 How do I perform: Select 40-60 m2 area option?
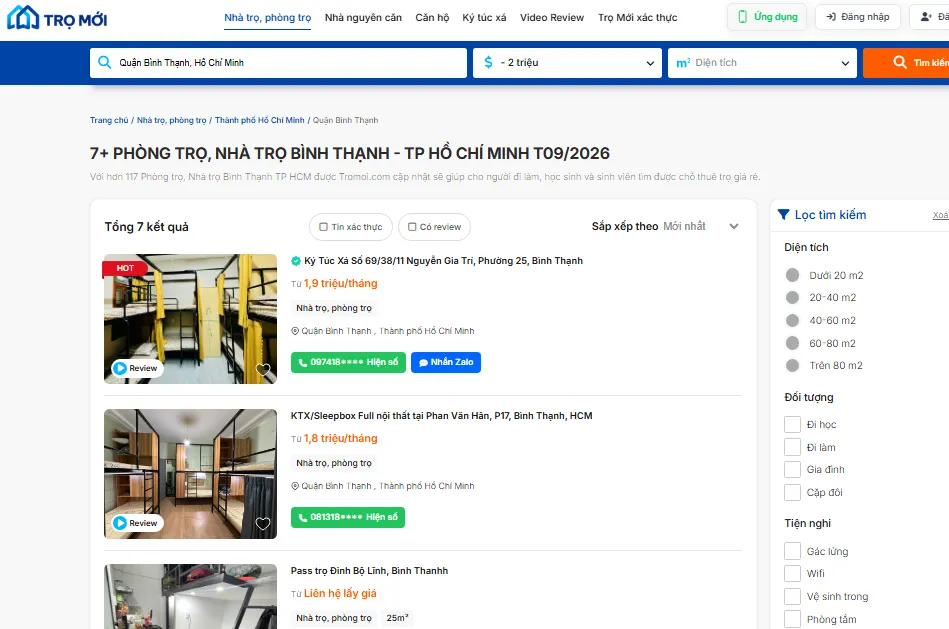[792, 320]
